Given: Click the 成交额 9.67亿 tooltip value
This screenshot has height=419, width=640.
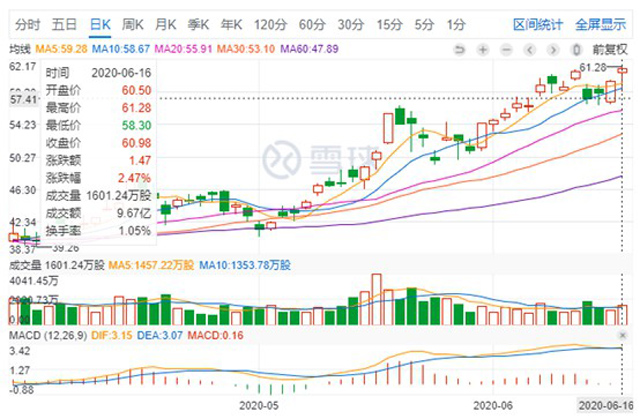Looking at the screenshot, I should pos(134,213).
